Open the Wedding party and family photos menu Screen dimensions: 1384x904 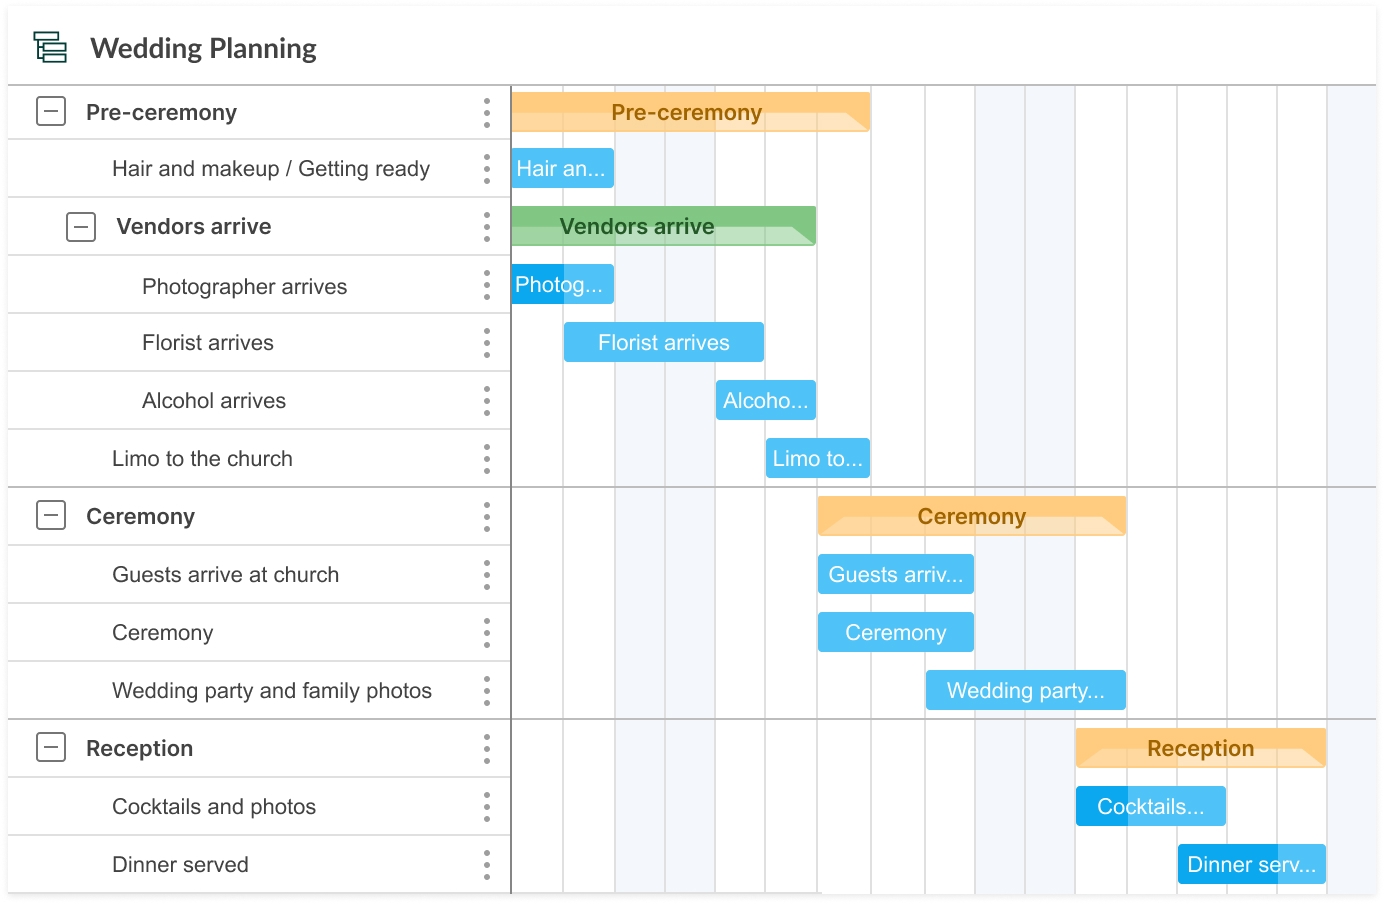tap(487, 690)
